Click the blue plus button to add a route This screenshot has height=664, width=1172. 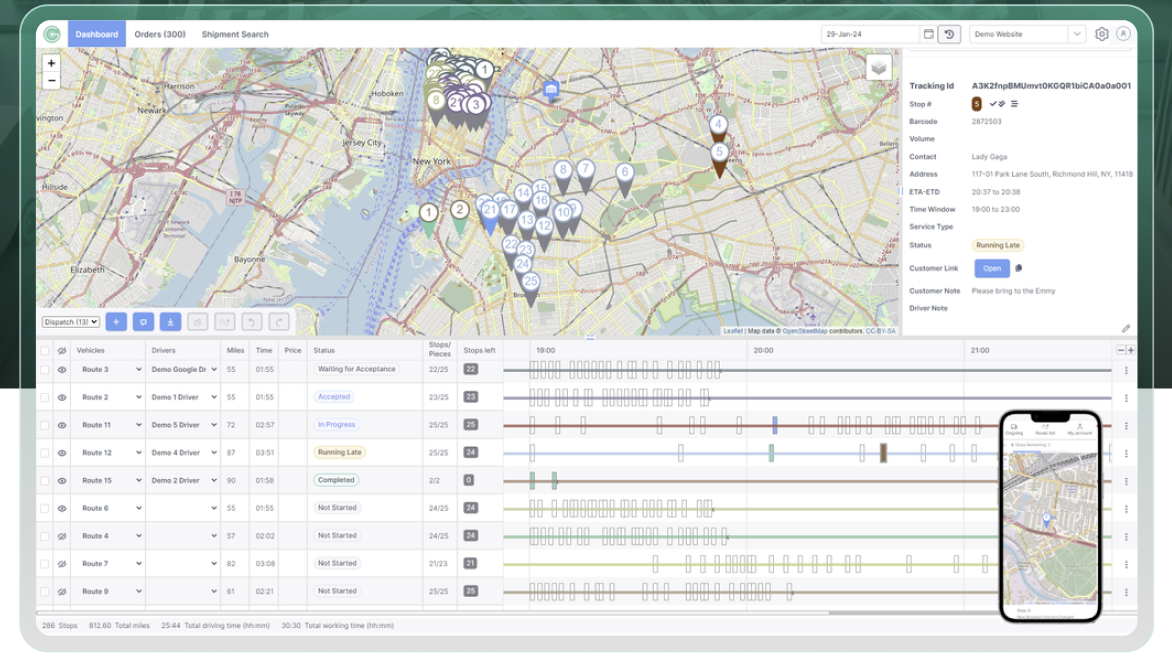116,321
